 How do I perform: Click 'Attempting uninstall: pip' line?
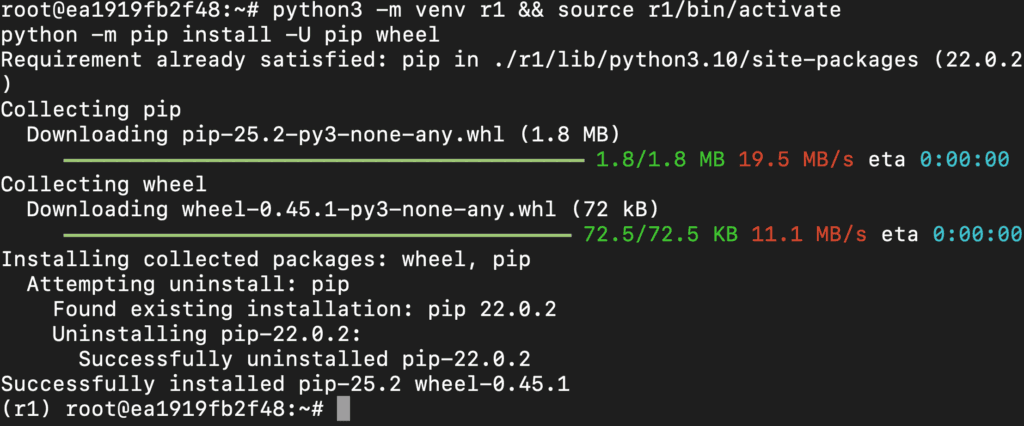coord(188,285)
